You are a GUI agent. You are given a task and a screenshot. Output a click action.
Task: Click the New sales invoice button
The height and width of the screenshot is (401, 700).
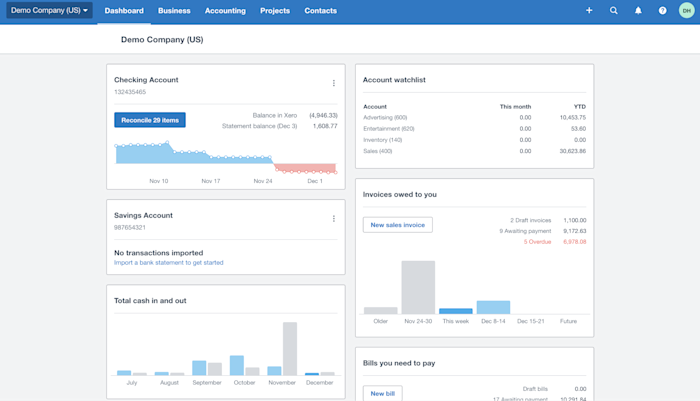coord(397,225)
